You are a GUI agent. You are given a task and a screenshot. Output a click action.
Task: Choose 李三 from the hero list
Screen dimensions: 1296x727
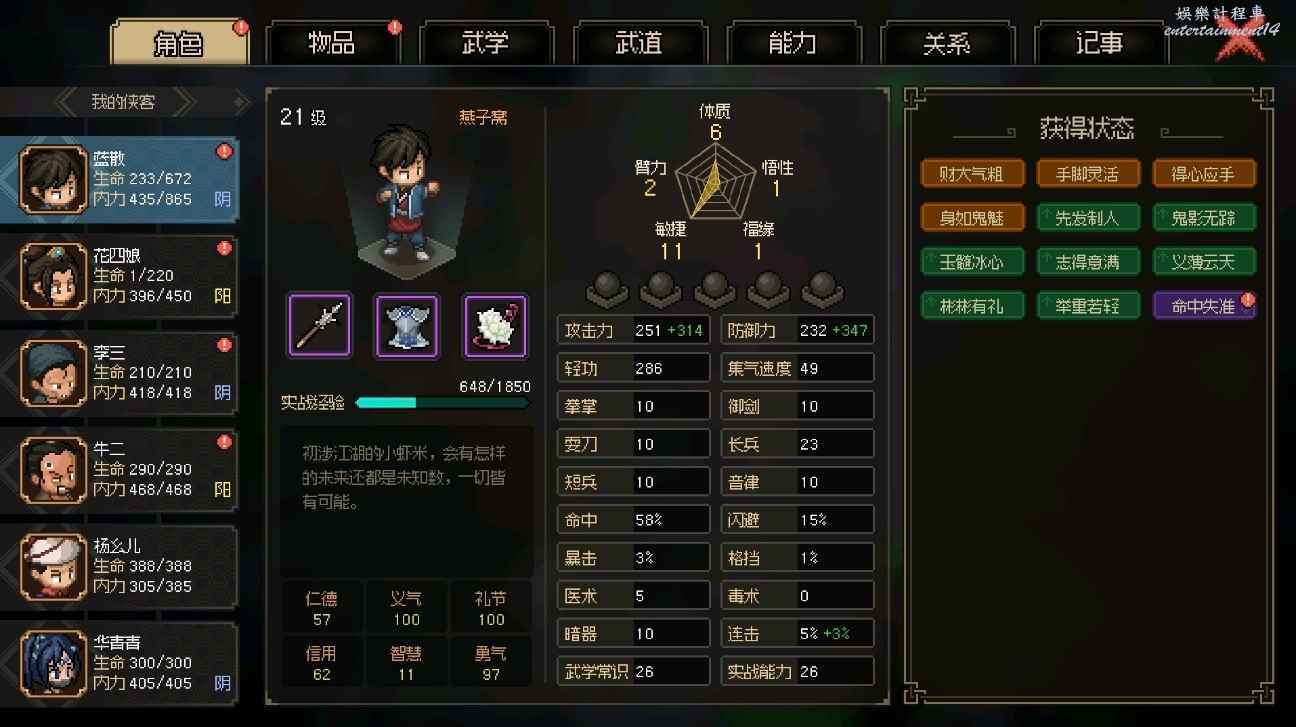pyautogui.click(x=54, y=372)
